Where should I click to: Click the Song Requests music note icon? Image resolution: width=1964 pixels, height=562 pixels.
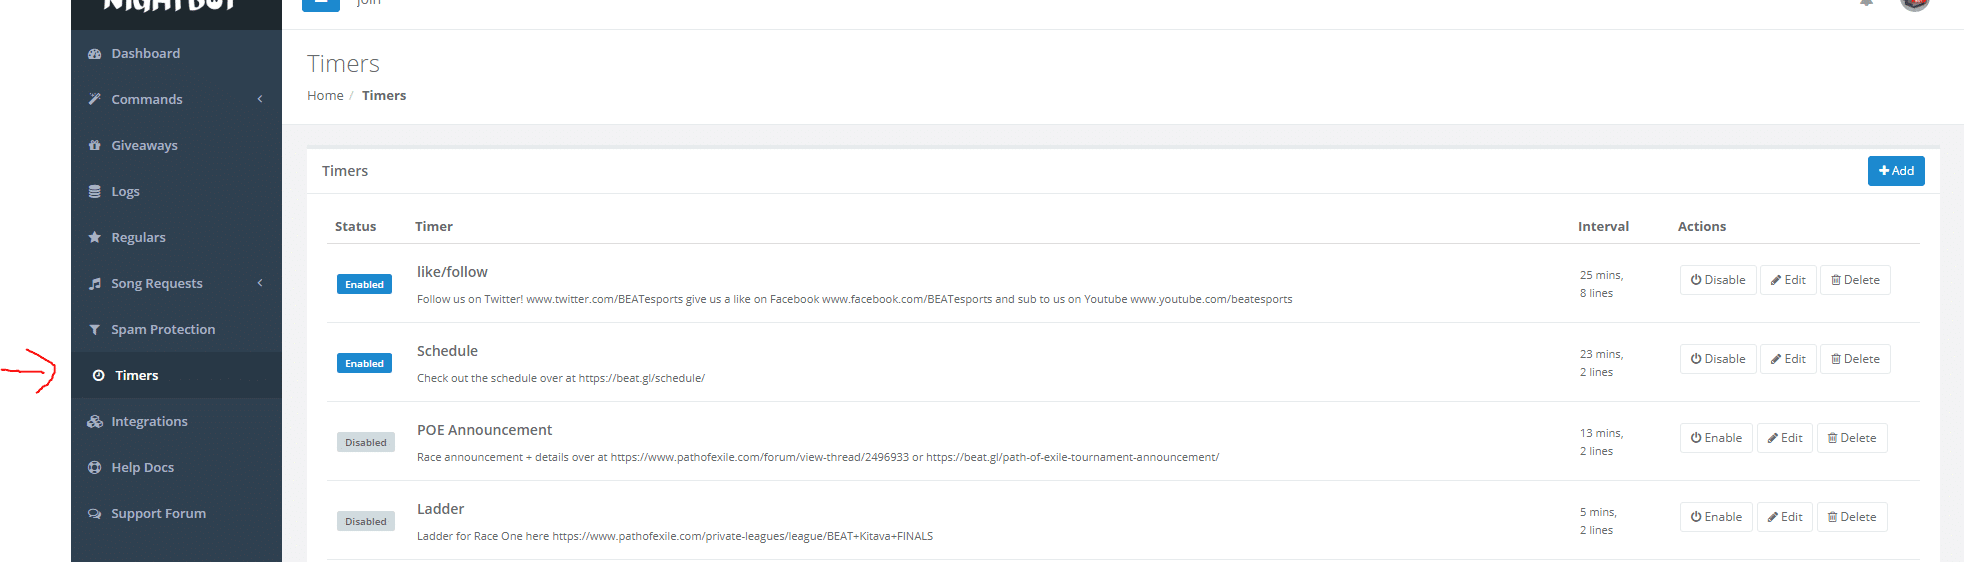tap(95, 283)
